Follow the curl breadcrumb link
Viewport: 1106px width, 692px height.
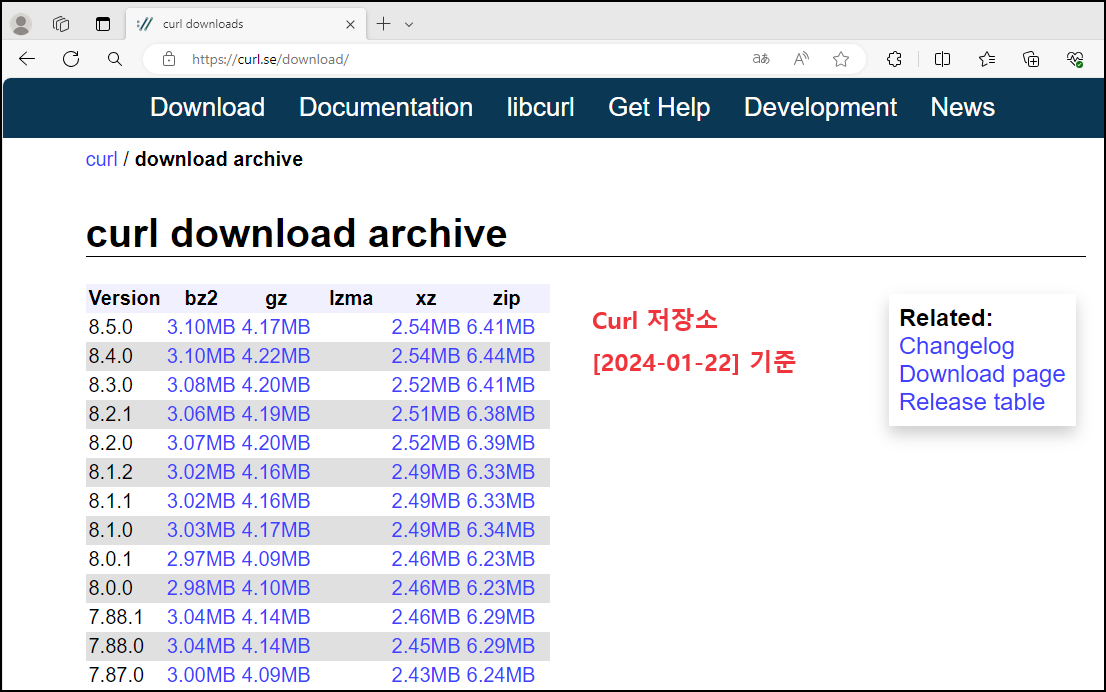coord(102,159)
